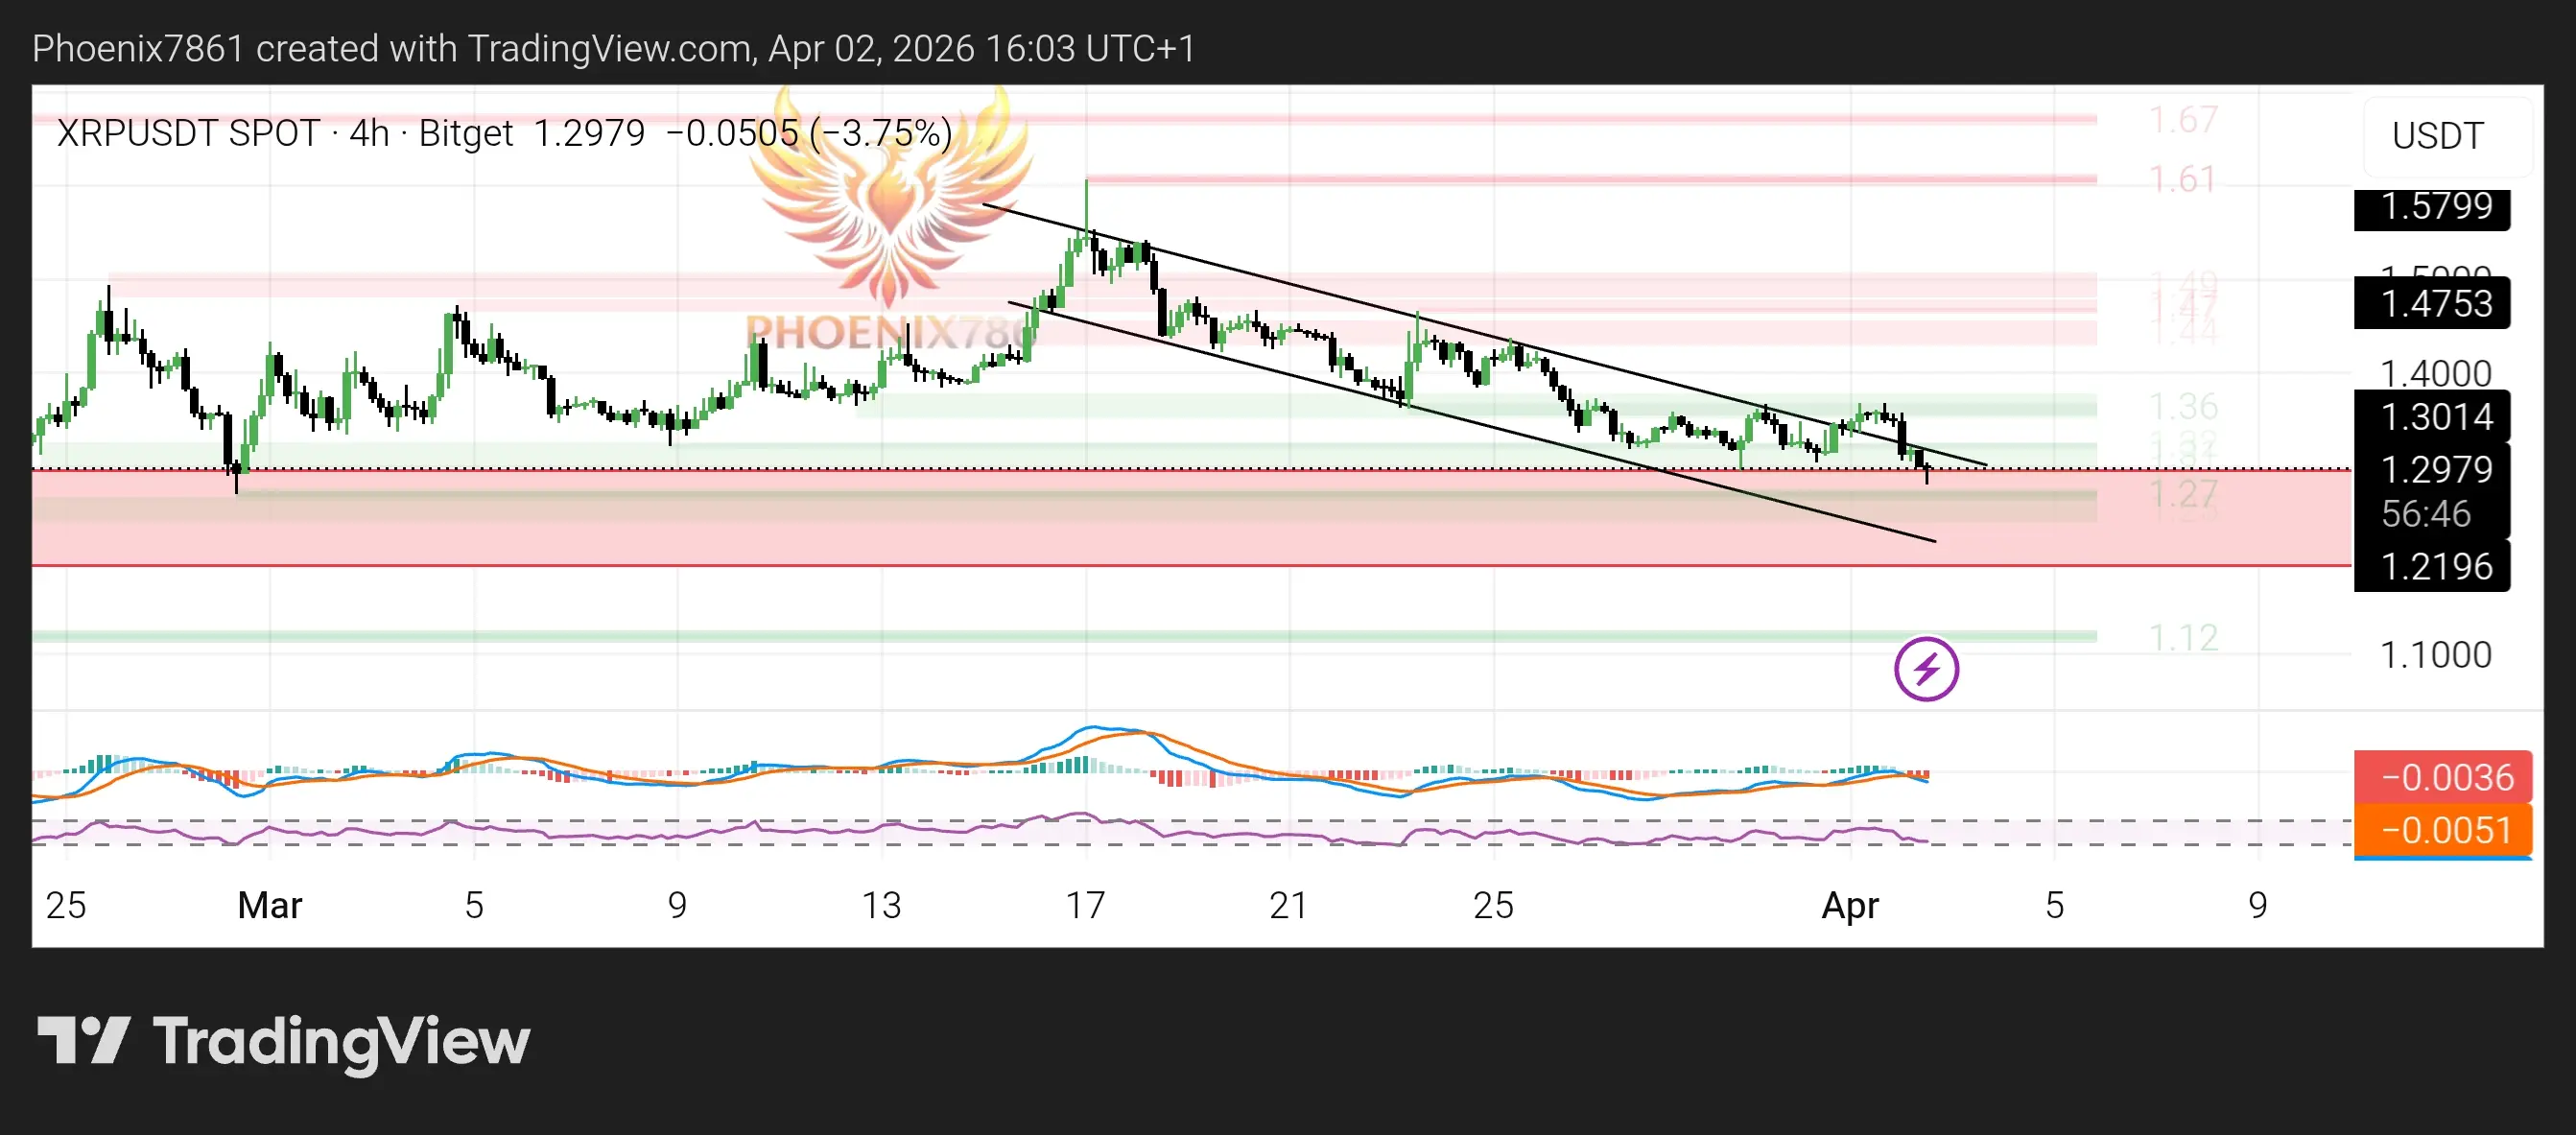Viewport: 2576px width, 1135px height.
Task: Click the TradingView.com text in header
Action: (x=608, y=48)
